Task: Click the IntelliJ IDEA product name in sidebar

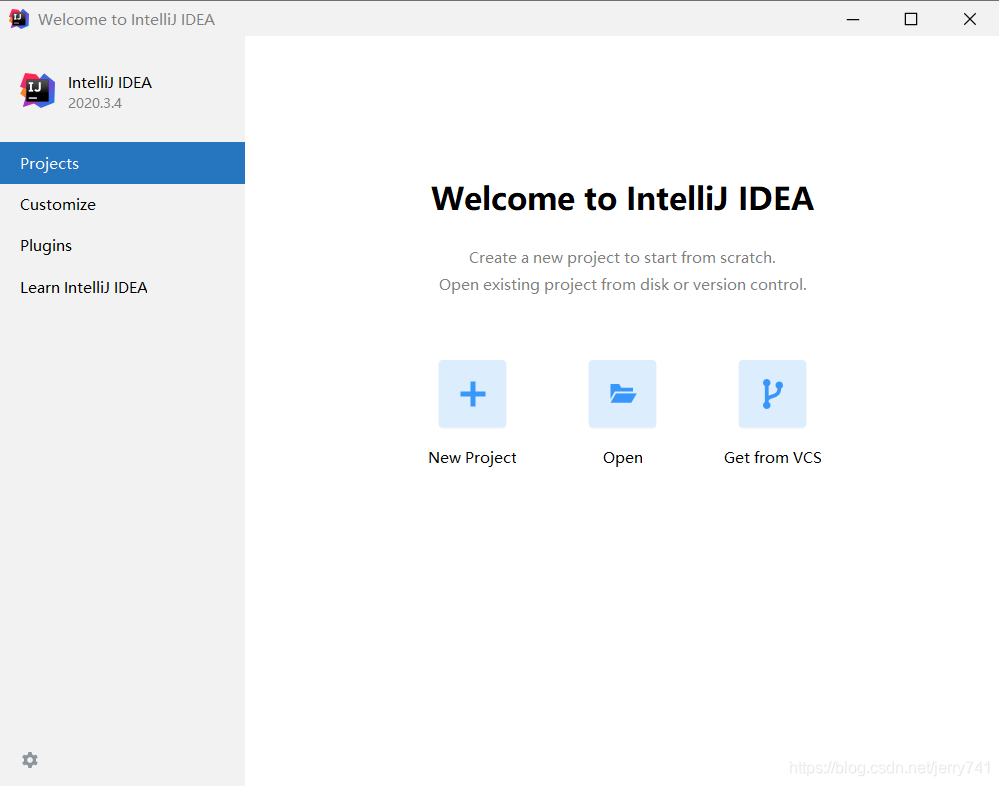Action: (x=110, y=83)
